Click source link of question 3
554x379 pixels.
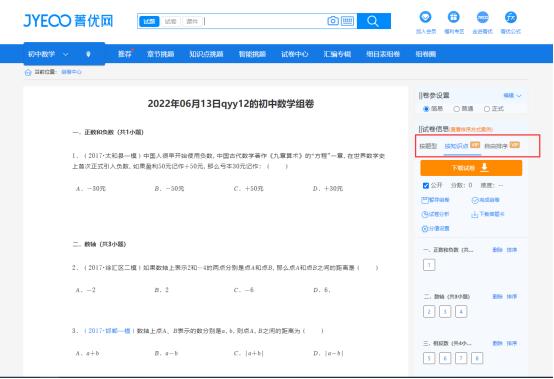[x=109, y=331]
